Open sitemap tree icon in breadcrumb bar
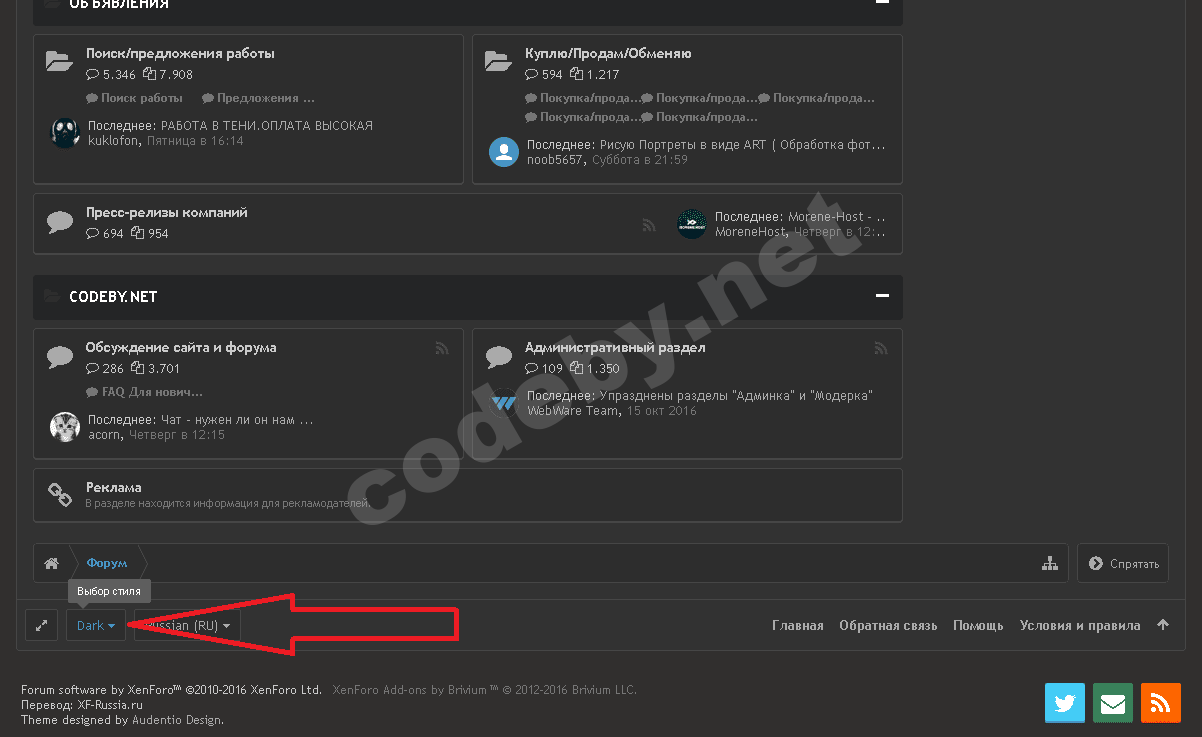Image resolution: width=1202 pixels, height=737 pixels. click(1050, 564)
